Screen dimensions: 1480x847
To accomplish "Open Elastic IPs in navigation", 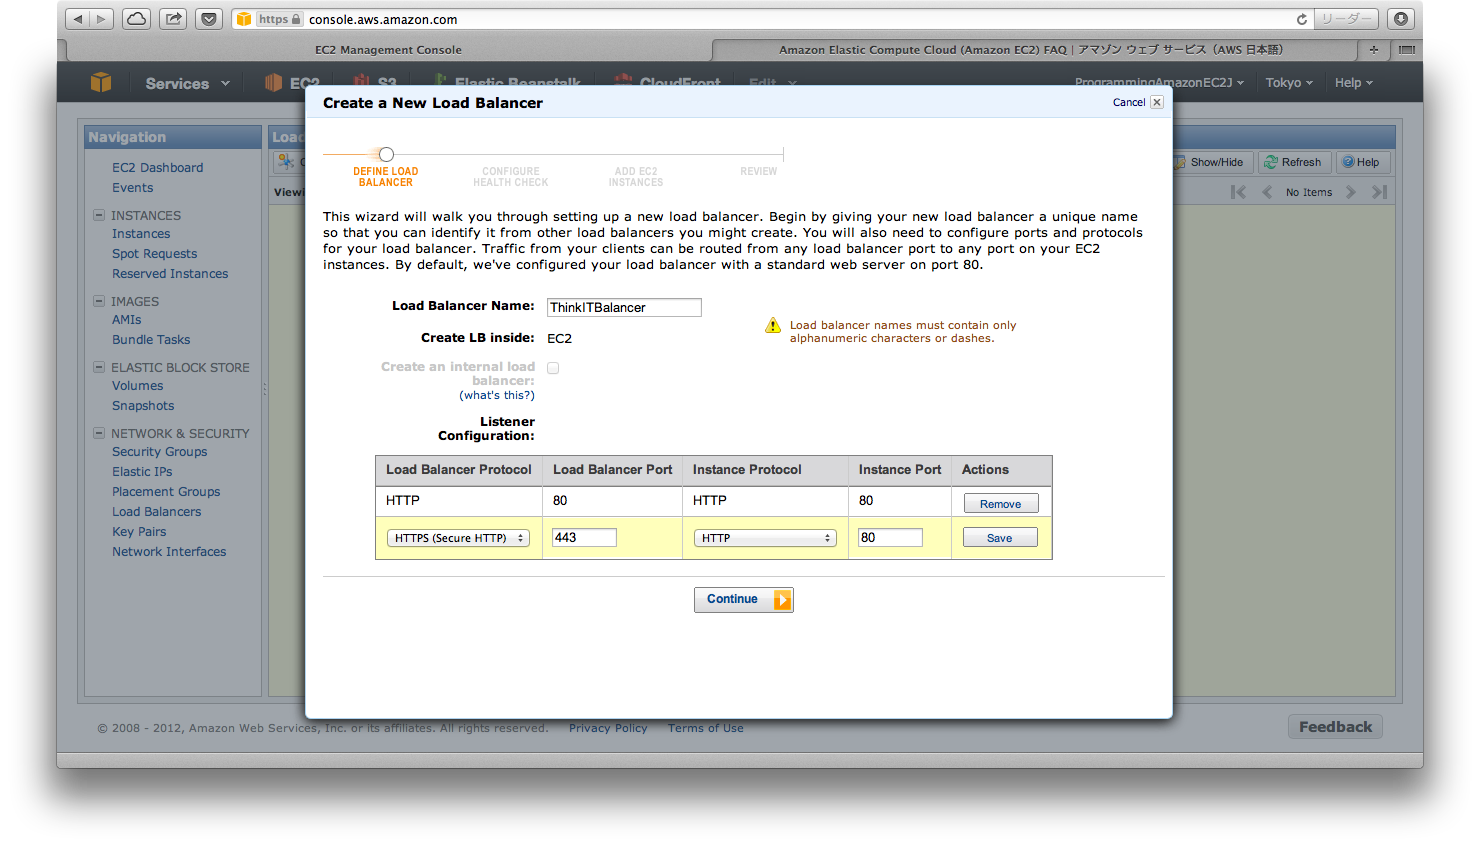I will 142,472.
